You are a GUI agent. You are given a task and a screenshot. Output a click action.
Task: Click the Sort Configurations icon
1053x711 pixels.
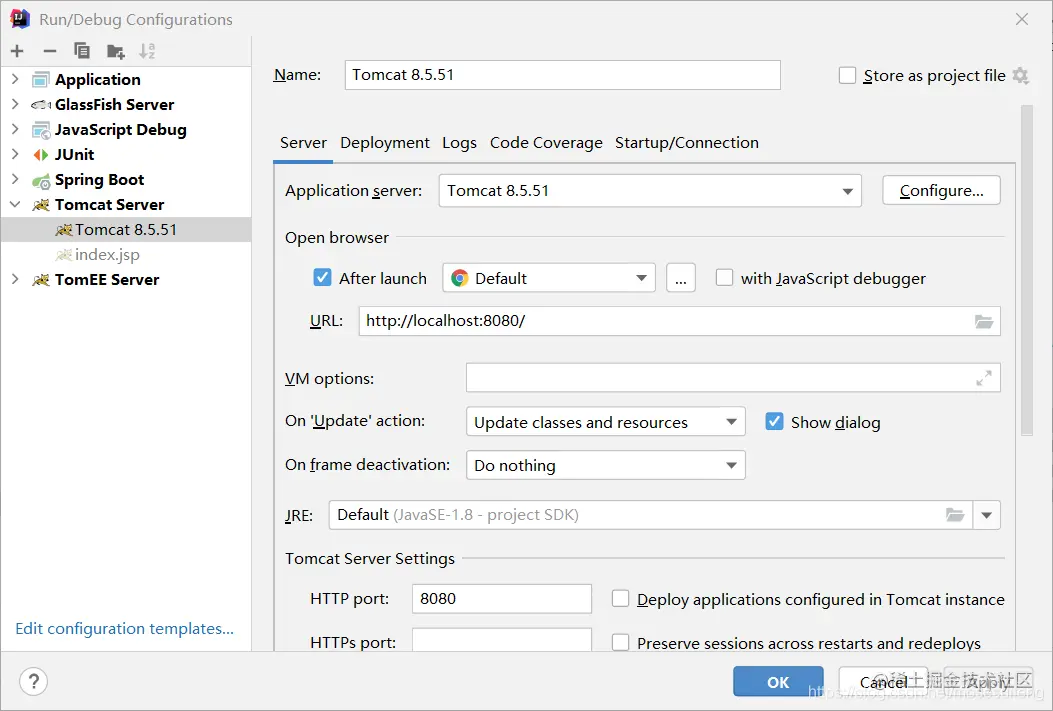click(x=147, y=51)
